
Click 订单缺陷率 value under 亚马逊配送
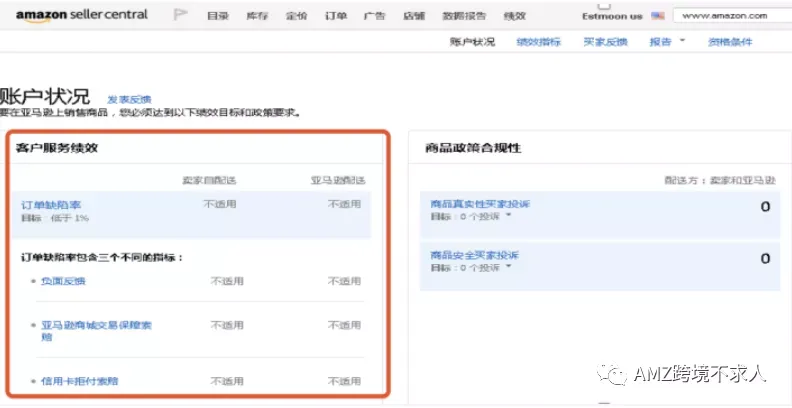coord(344,204)
